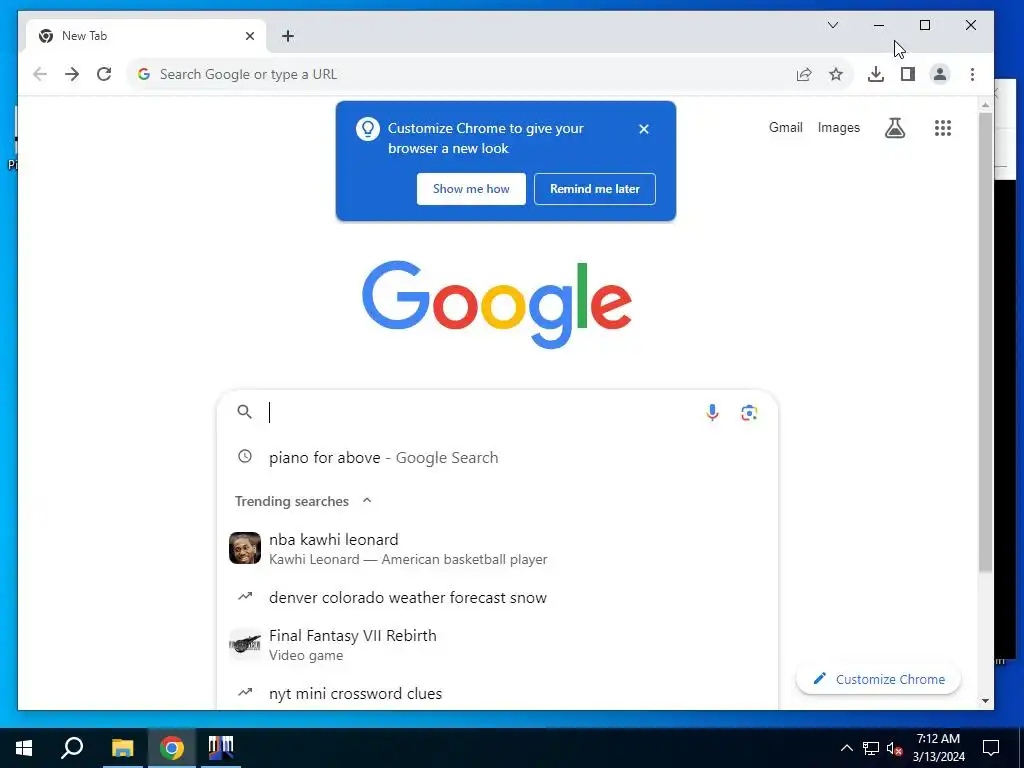1024x768 pixels.
Task: Choose the nba kawhi leonard suggestion
Action: point(497,549)
